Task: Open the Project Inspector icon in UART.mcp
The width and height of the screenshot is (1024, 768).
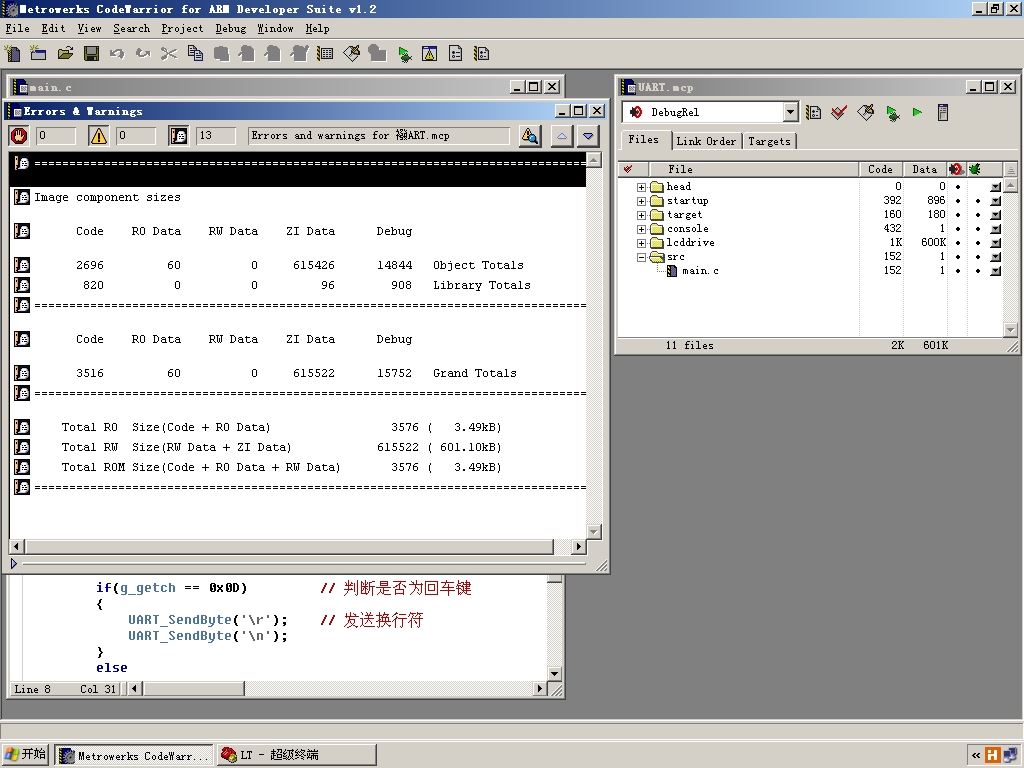Action: tap(943, 112)
